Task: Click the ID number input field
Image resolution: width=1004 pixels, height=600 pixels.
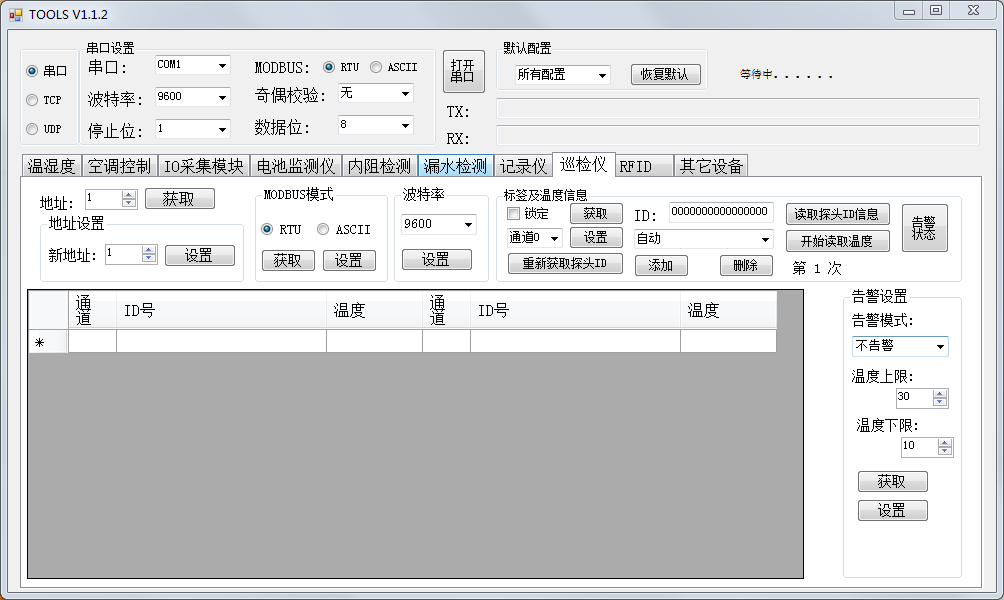Action: coord(720,212)
